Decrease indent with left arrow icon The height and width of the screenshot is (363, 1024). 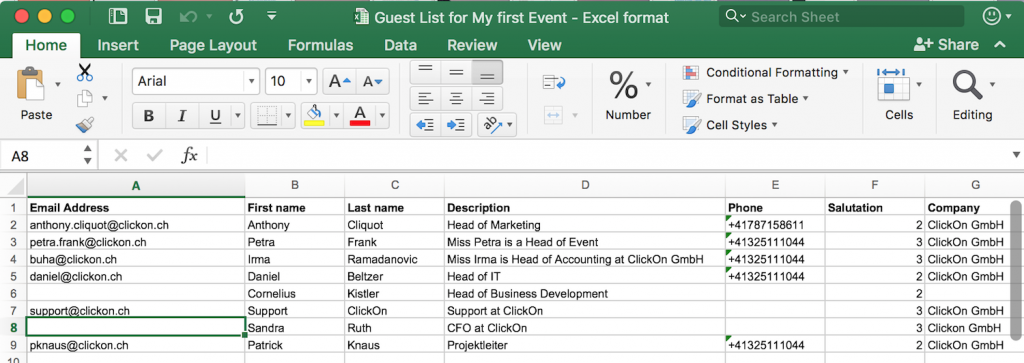point(425,124)
